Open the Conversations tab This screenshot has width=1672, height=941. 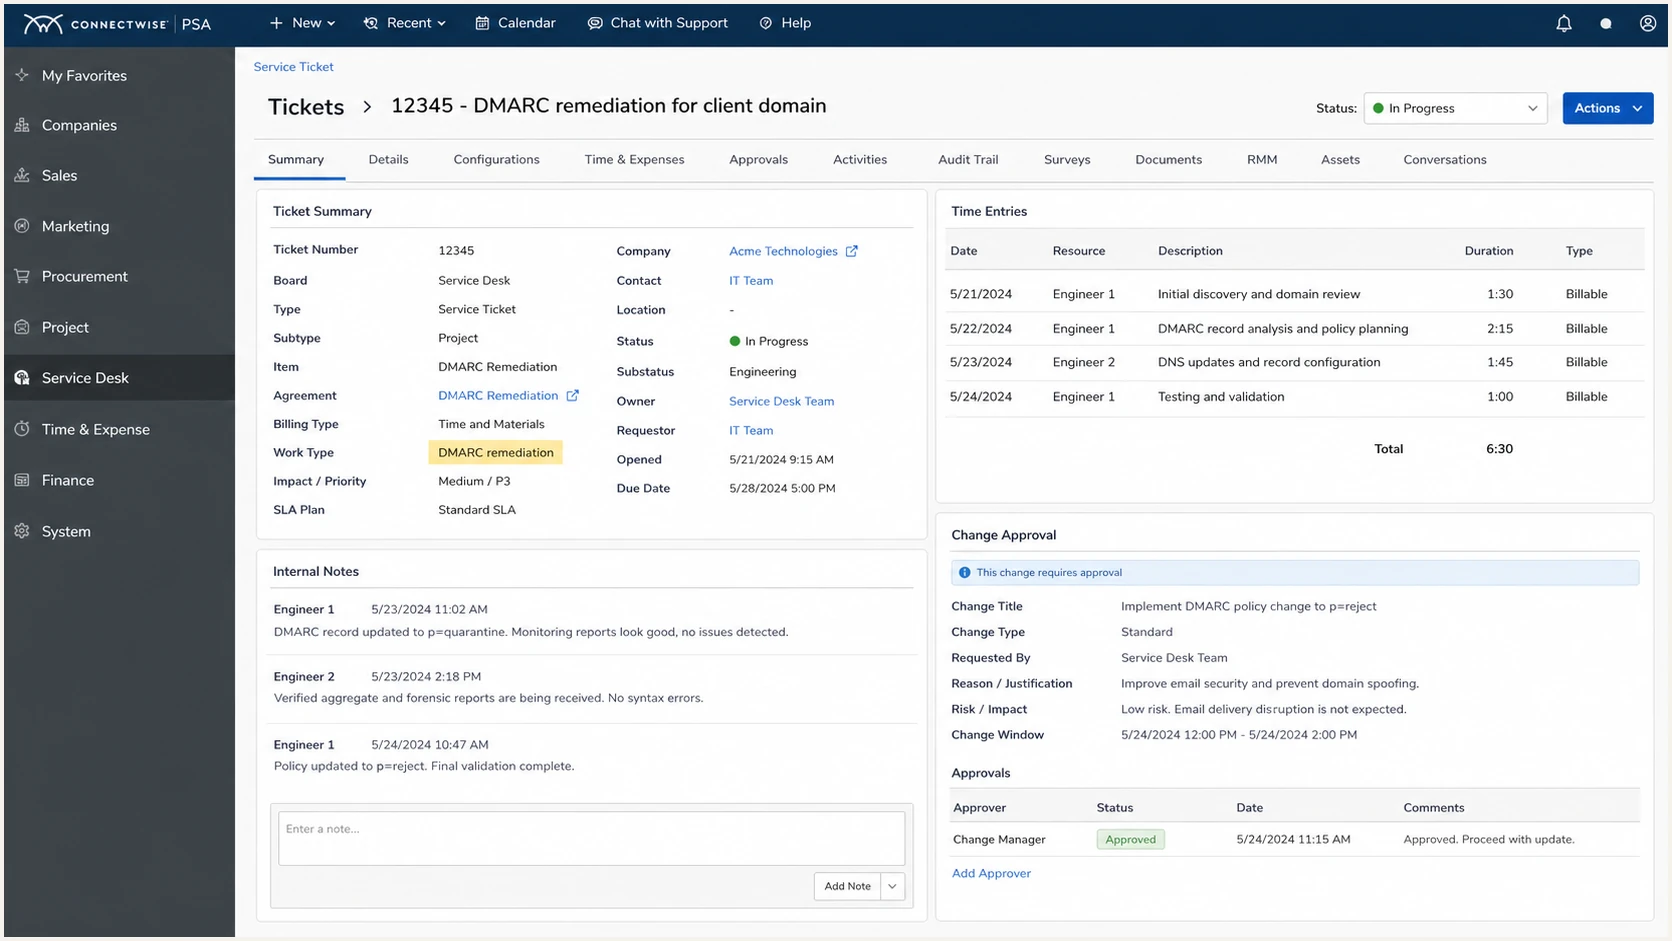point(1445,160)
